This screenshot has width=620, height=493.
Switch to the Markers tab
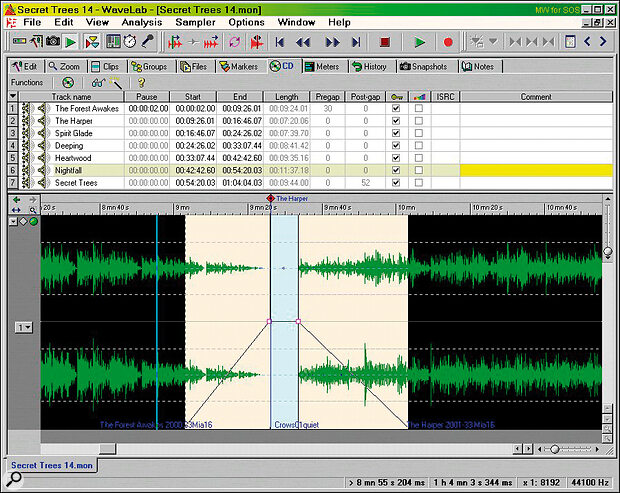(x=238, y=66)
